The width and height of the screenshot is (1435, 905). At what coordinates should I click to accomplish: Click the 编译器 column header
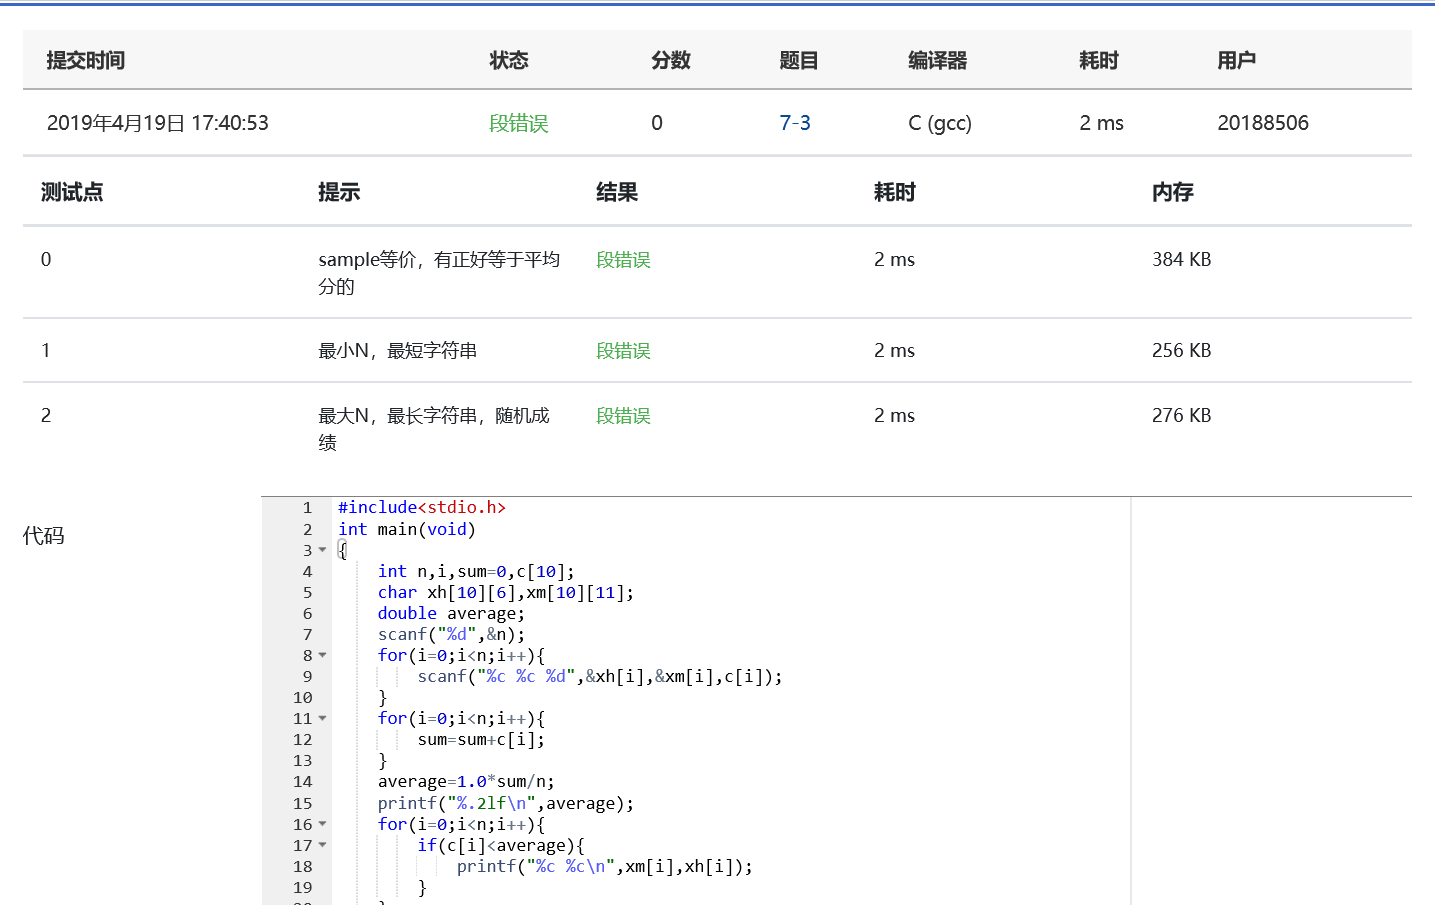pos(938,60)
